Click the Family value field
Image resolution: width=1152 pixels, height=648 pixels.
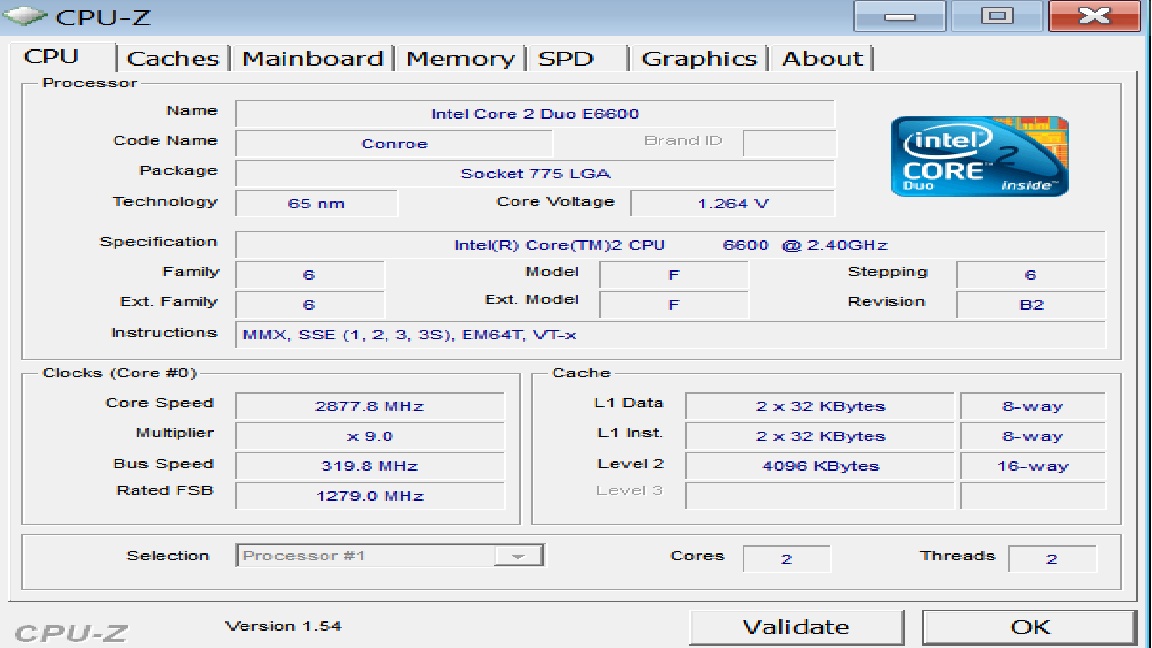click(309, 275)
